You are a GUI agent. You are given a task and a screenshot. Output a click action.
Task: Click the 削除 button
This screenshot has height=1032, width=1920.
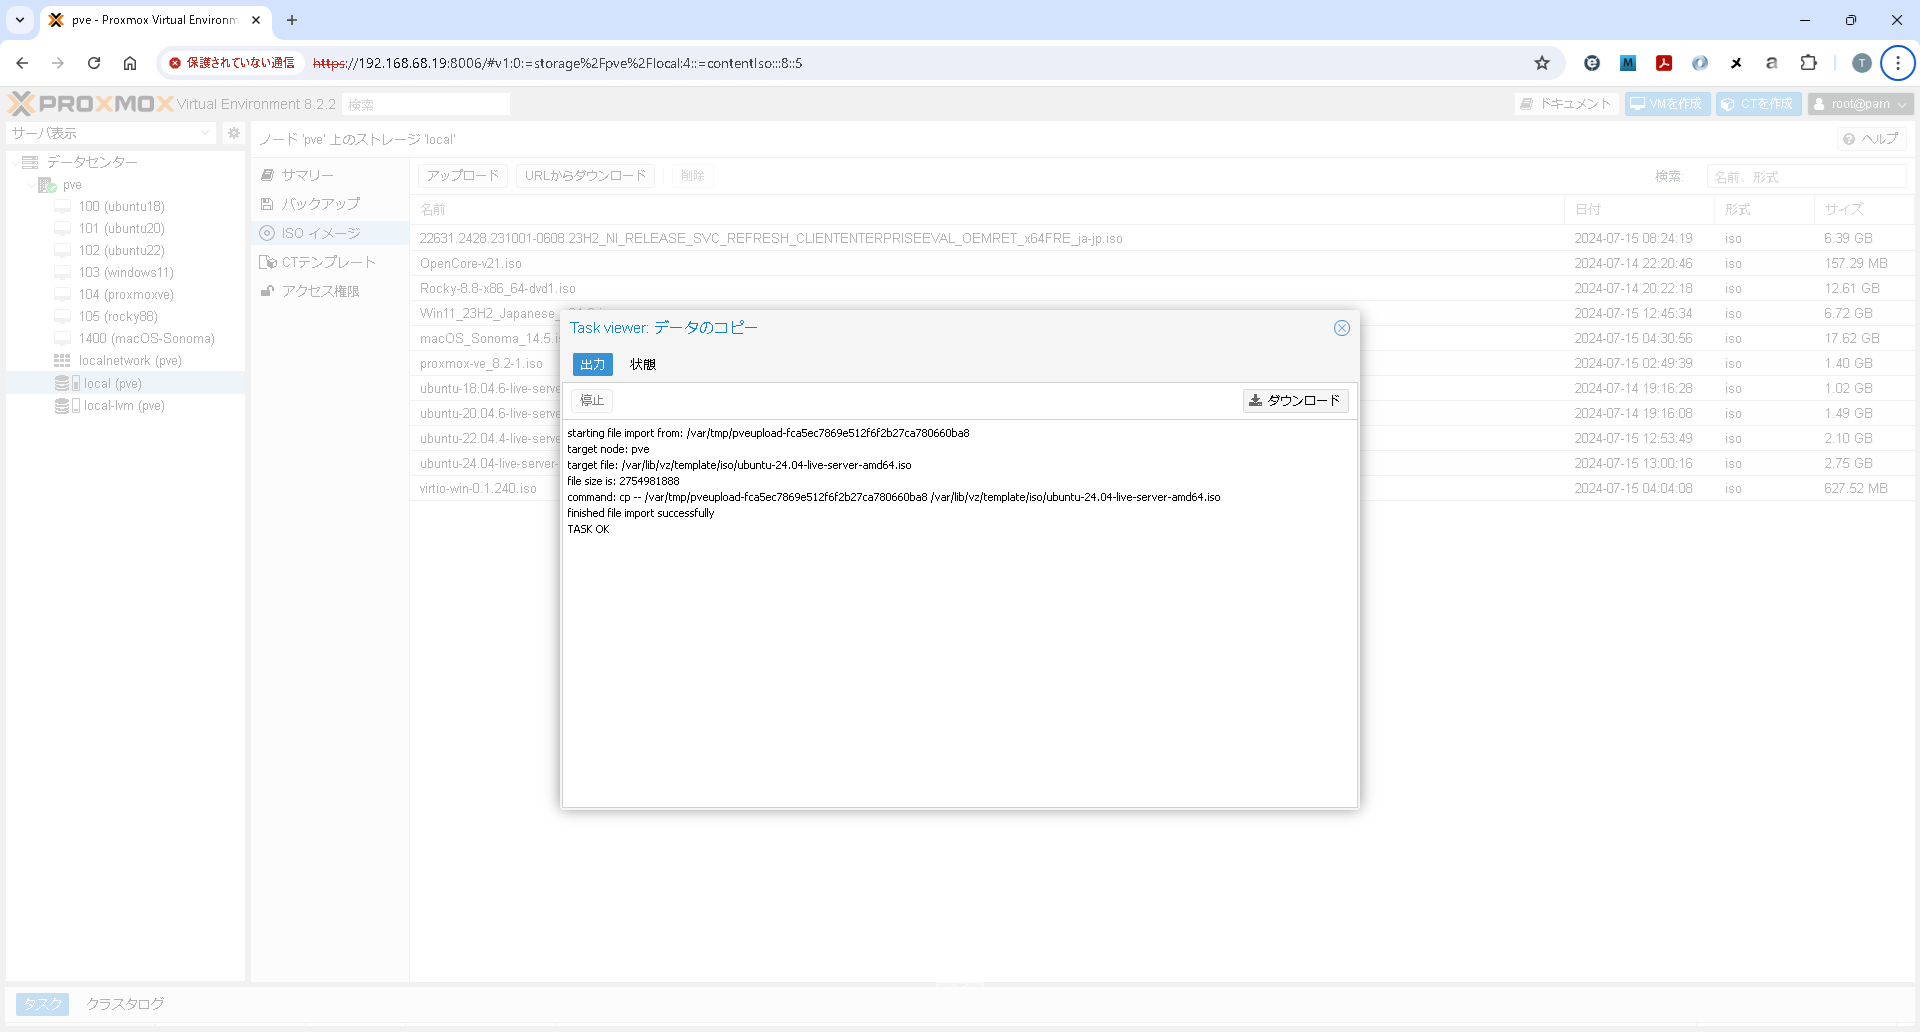692,176
